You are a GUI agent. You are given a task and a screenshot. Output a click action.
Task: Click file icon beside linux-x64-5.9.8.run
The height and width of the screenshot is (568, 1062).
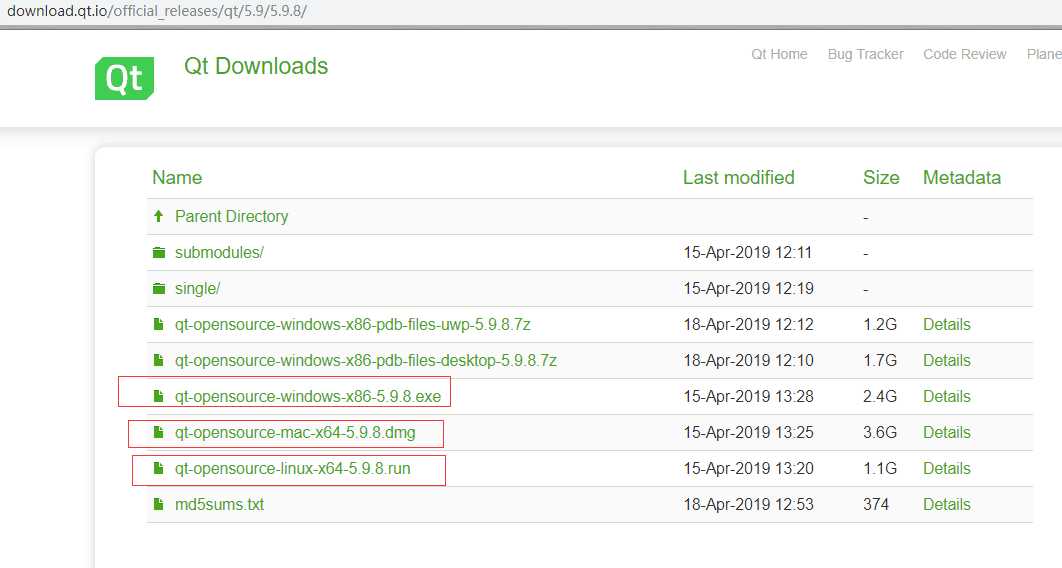point(158,468)
